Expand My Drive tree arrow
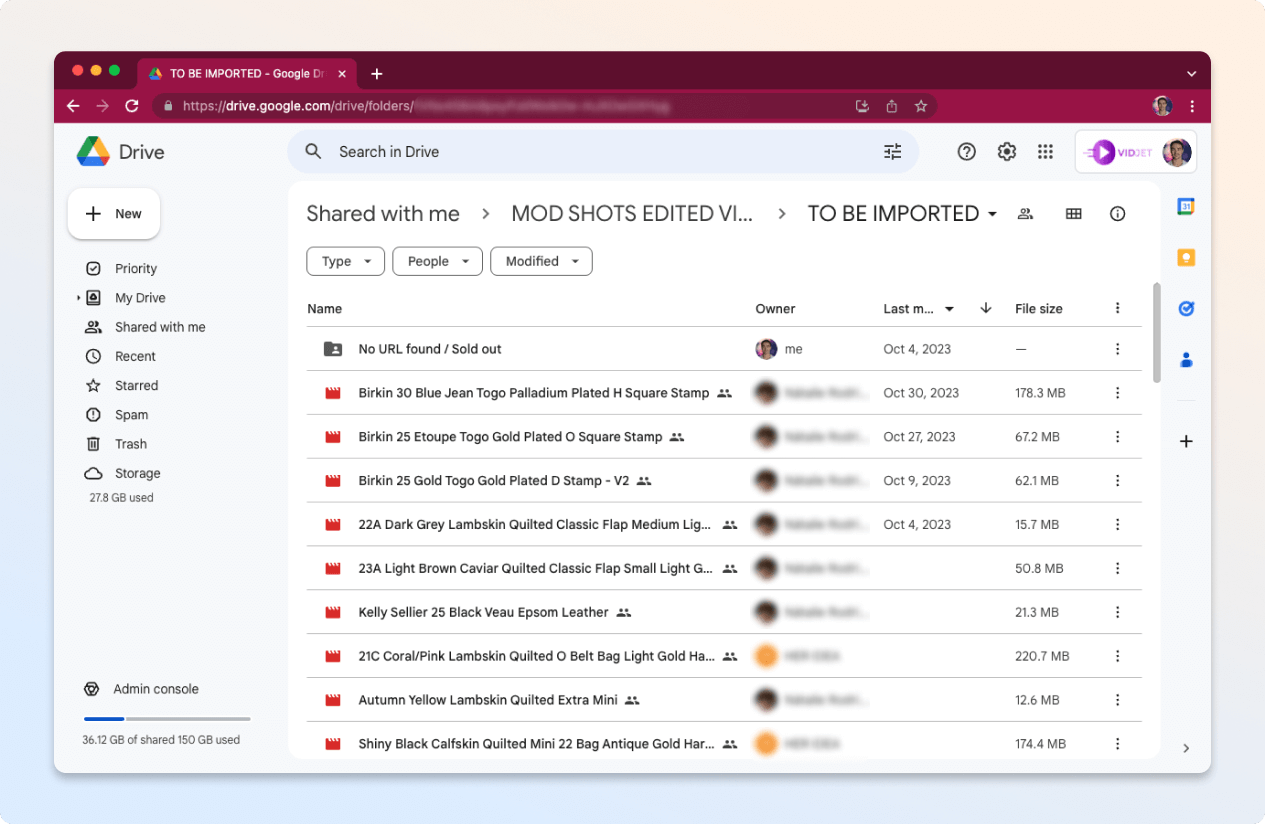 78,298
